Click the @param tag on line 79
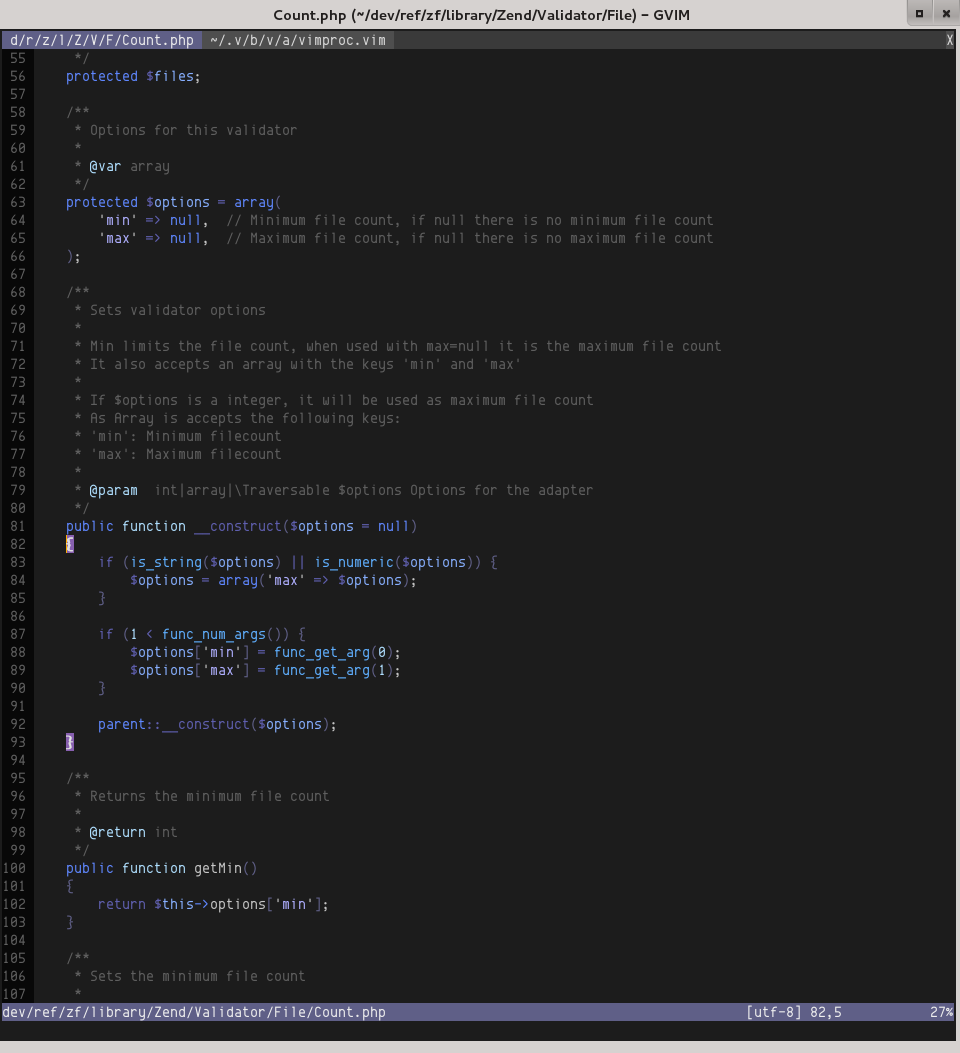Viewport: 960px width, 1053px height. click(114, 490)
